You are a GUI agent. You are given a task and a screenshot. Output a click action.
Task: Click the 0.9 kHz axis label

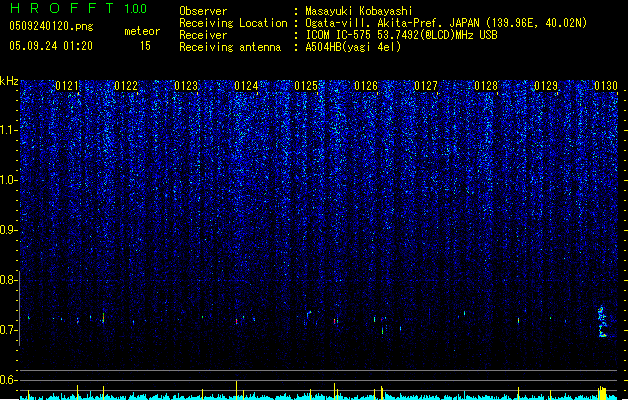coord(9,230)
